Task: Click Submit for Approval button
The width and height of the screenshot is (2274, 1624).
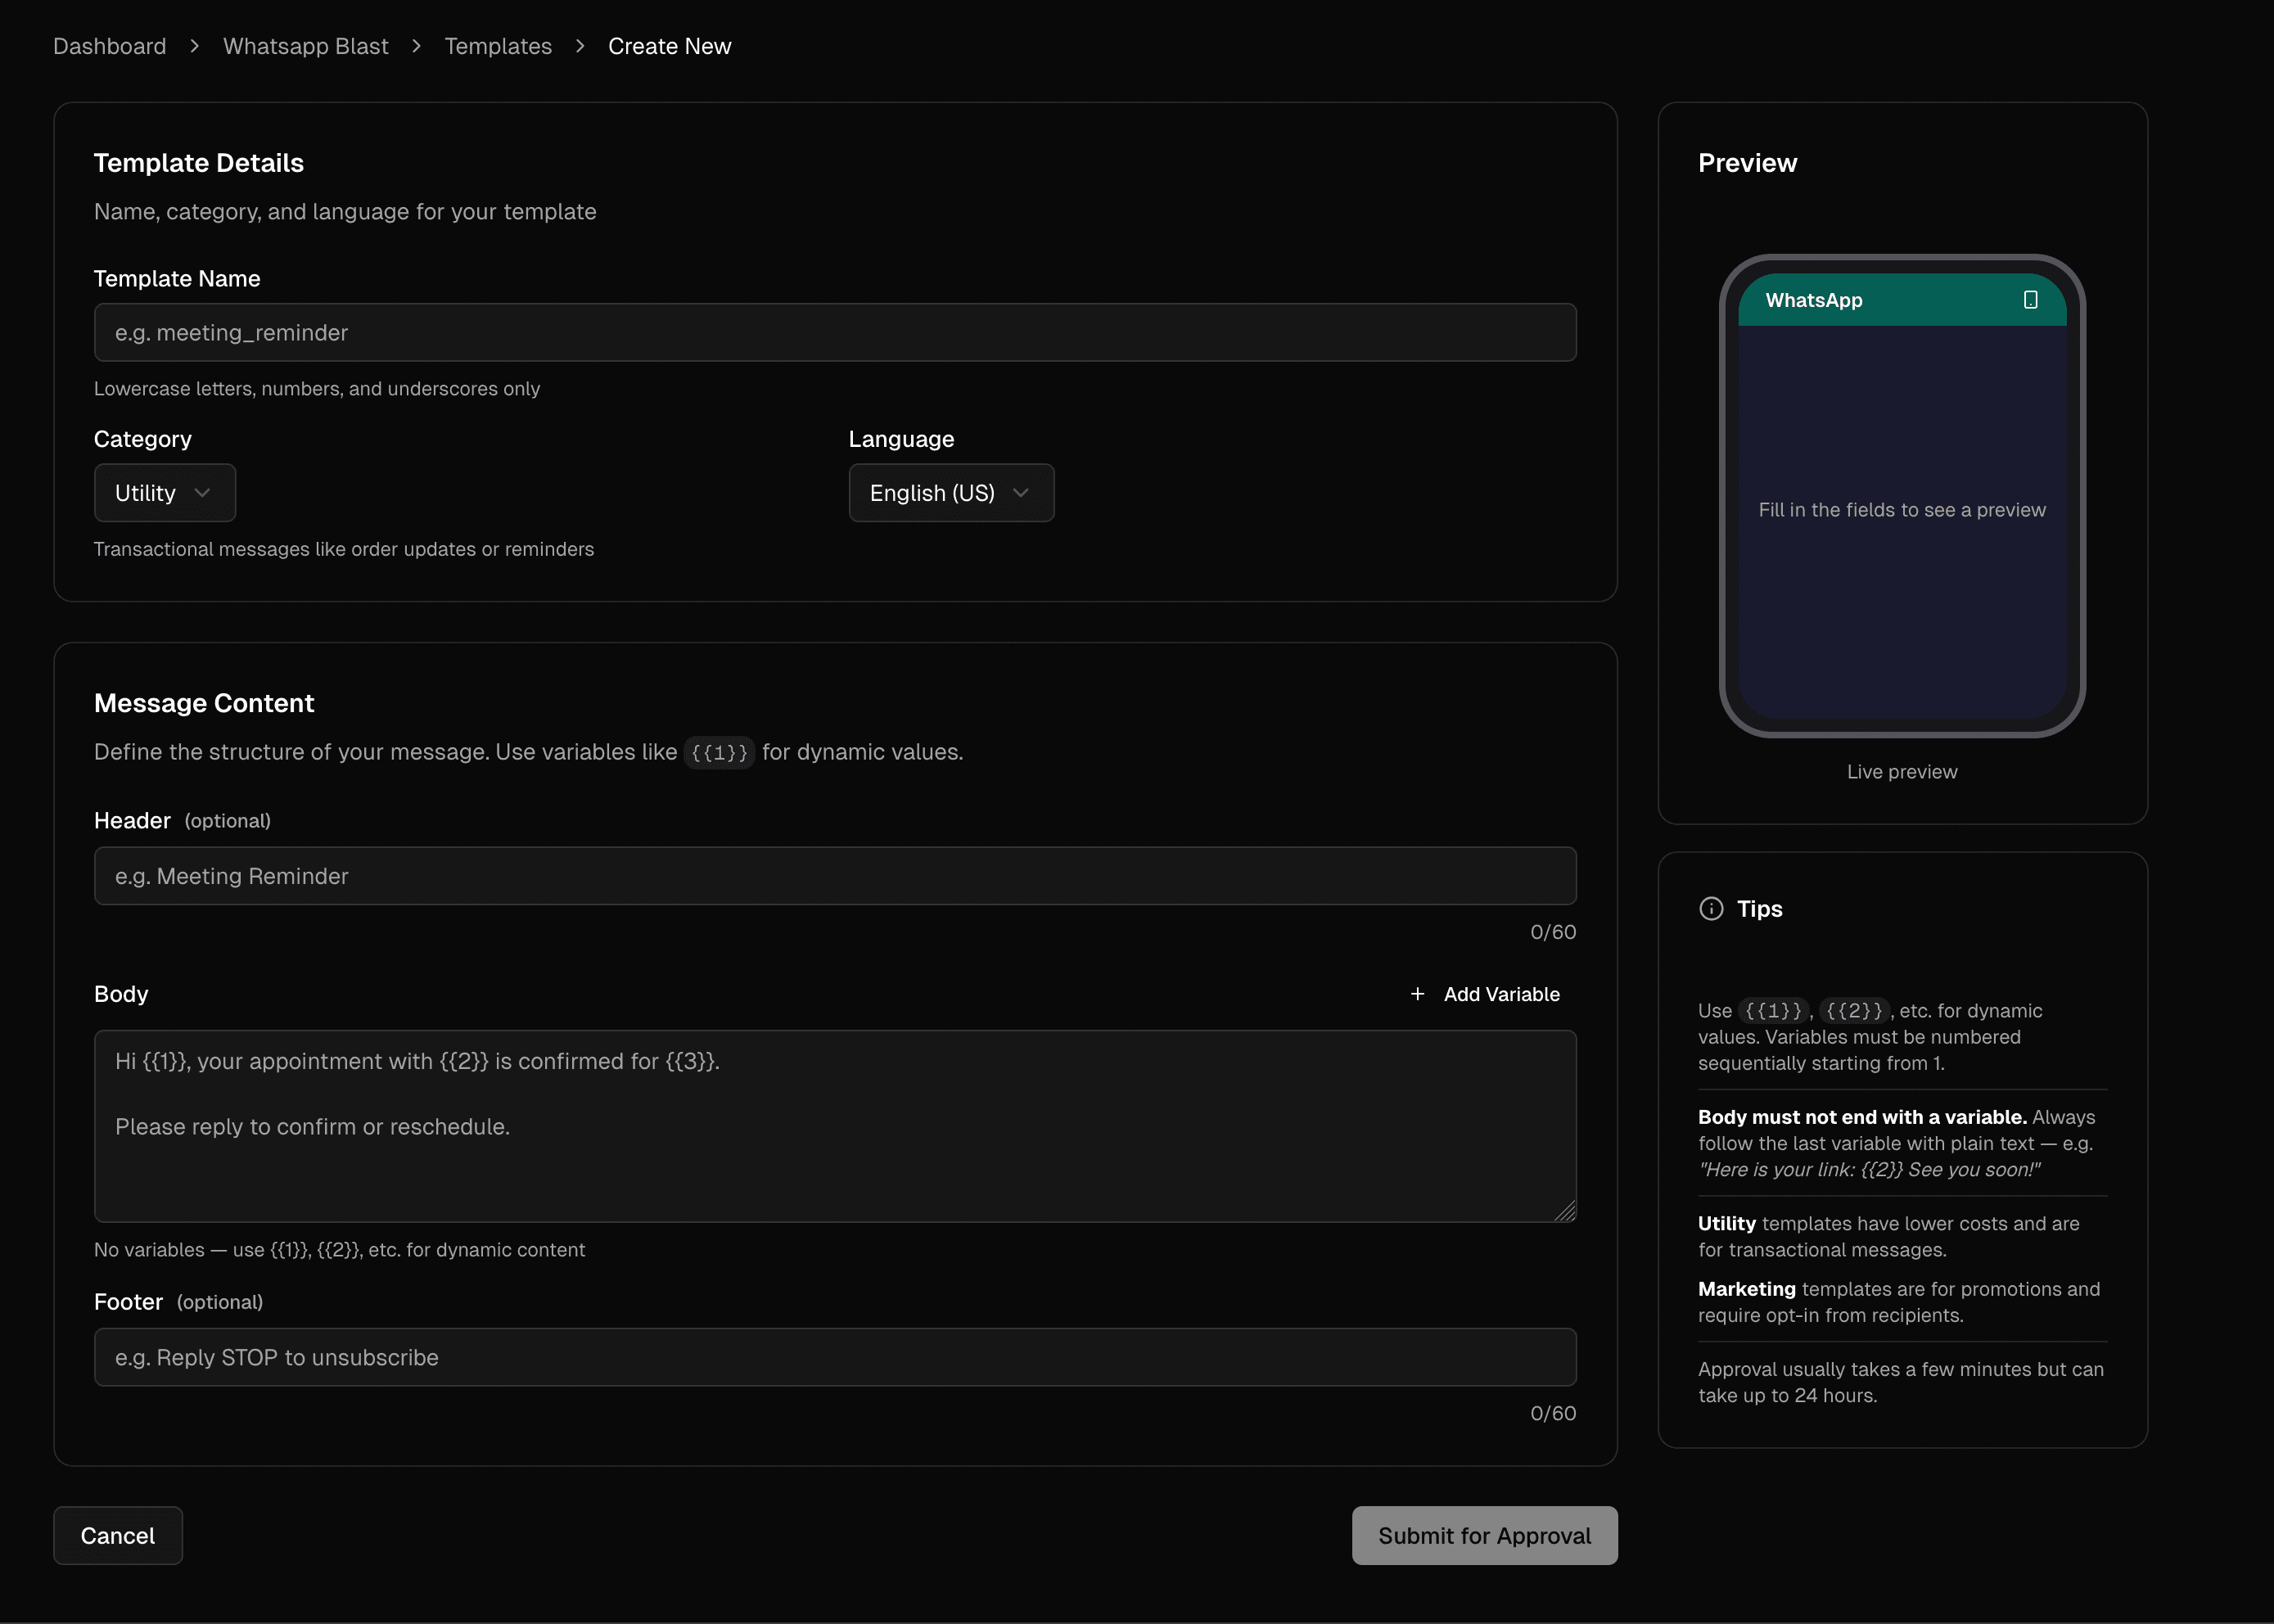Action: (1485, 1536)
